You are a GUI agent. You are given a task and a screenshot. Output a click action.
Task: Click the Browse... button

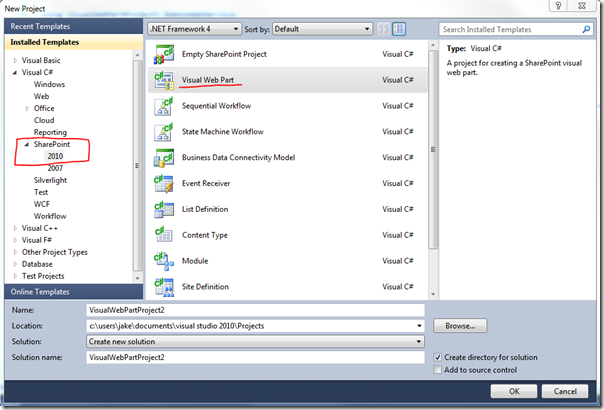click(x=460, y=326)
